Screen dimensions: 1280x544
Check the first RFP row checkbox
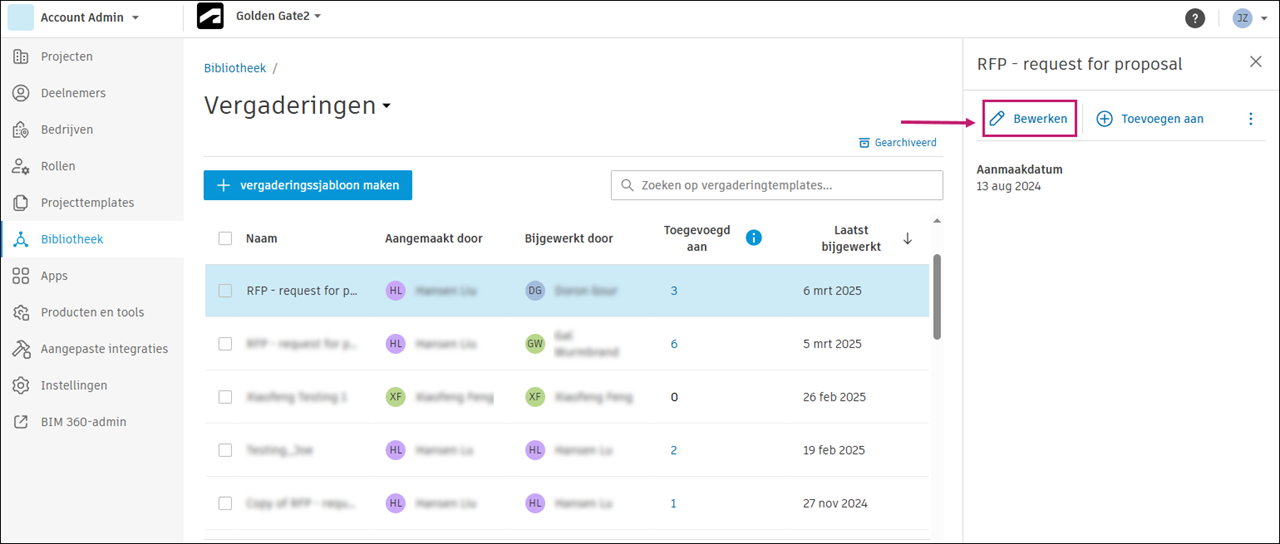tap(225, 291)
